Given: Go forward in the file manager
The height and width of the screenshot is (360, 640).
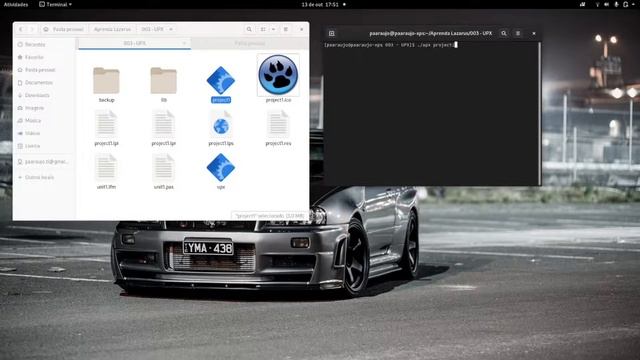Looking at the screenshot, I should 31,29.
